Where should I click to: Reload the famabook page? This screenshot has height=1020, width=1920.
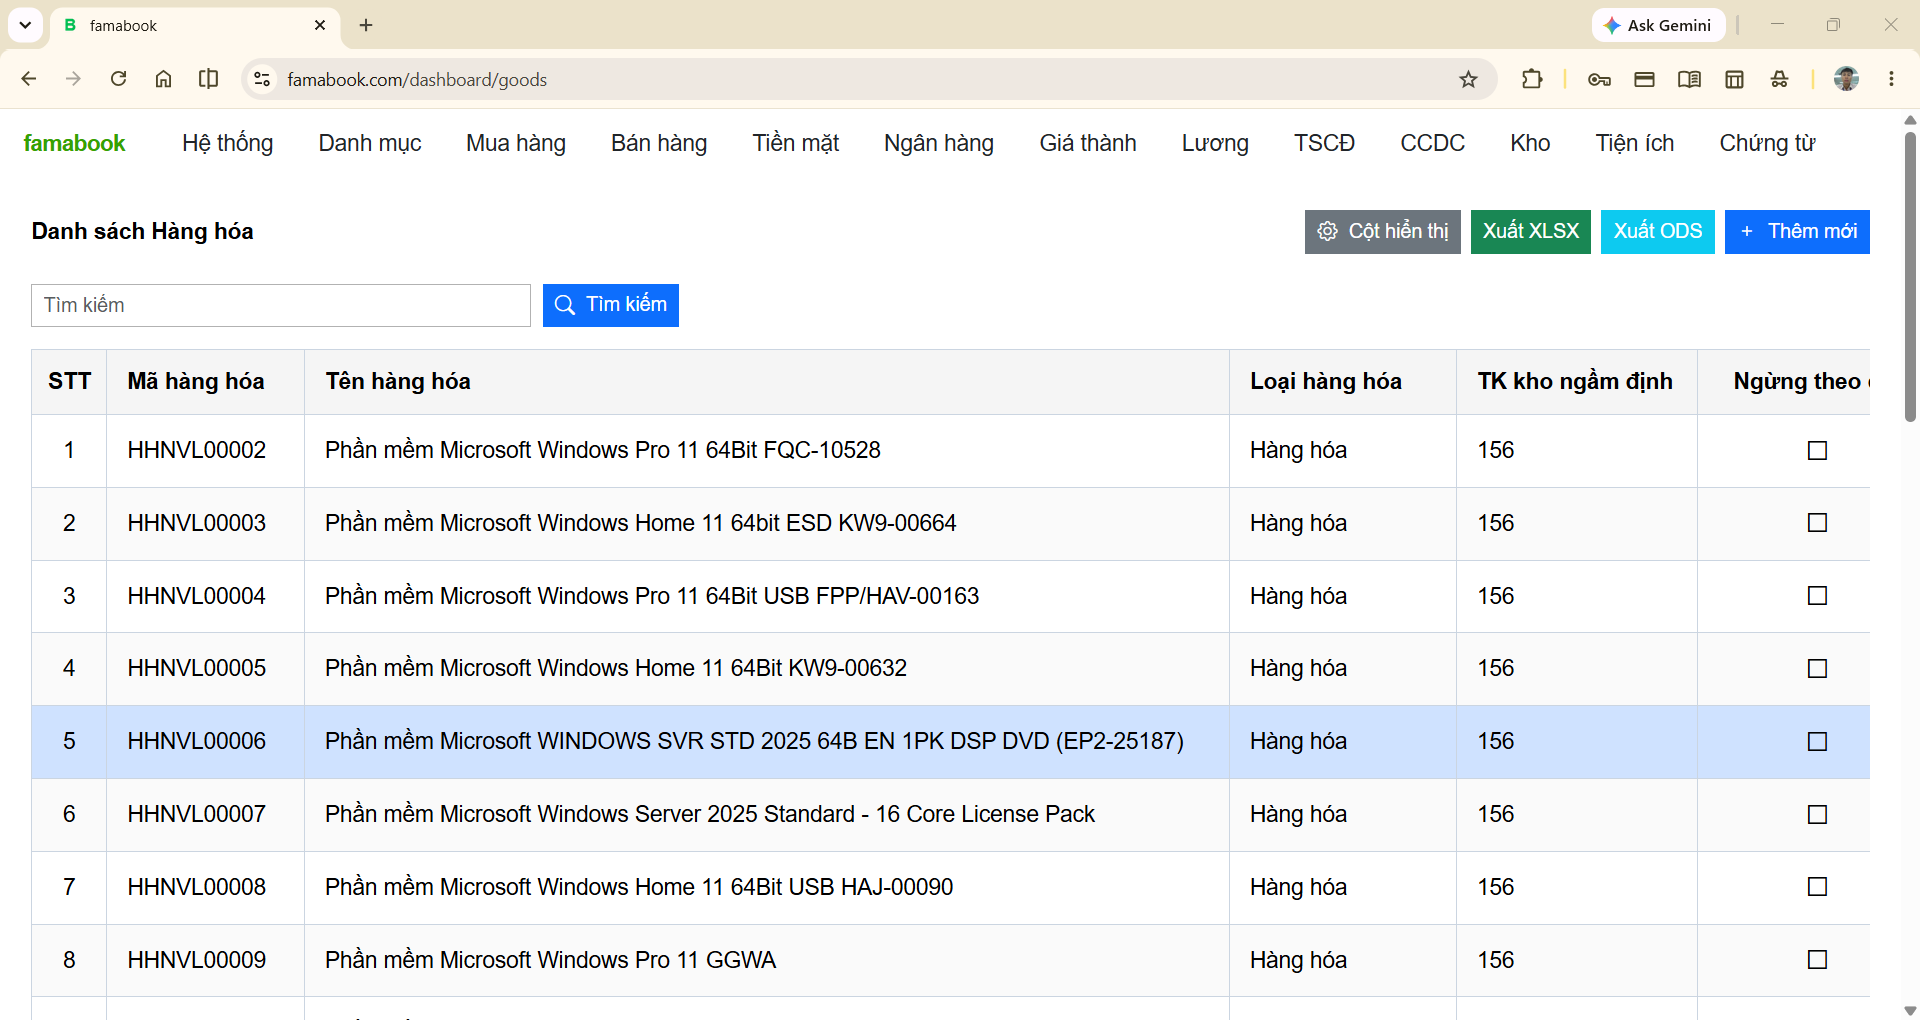(x=118, y=79)
